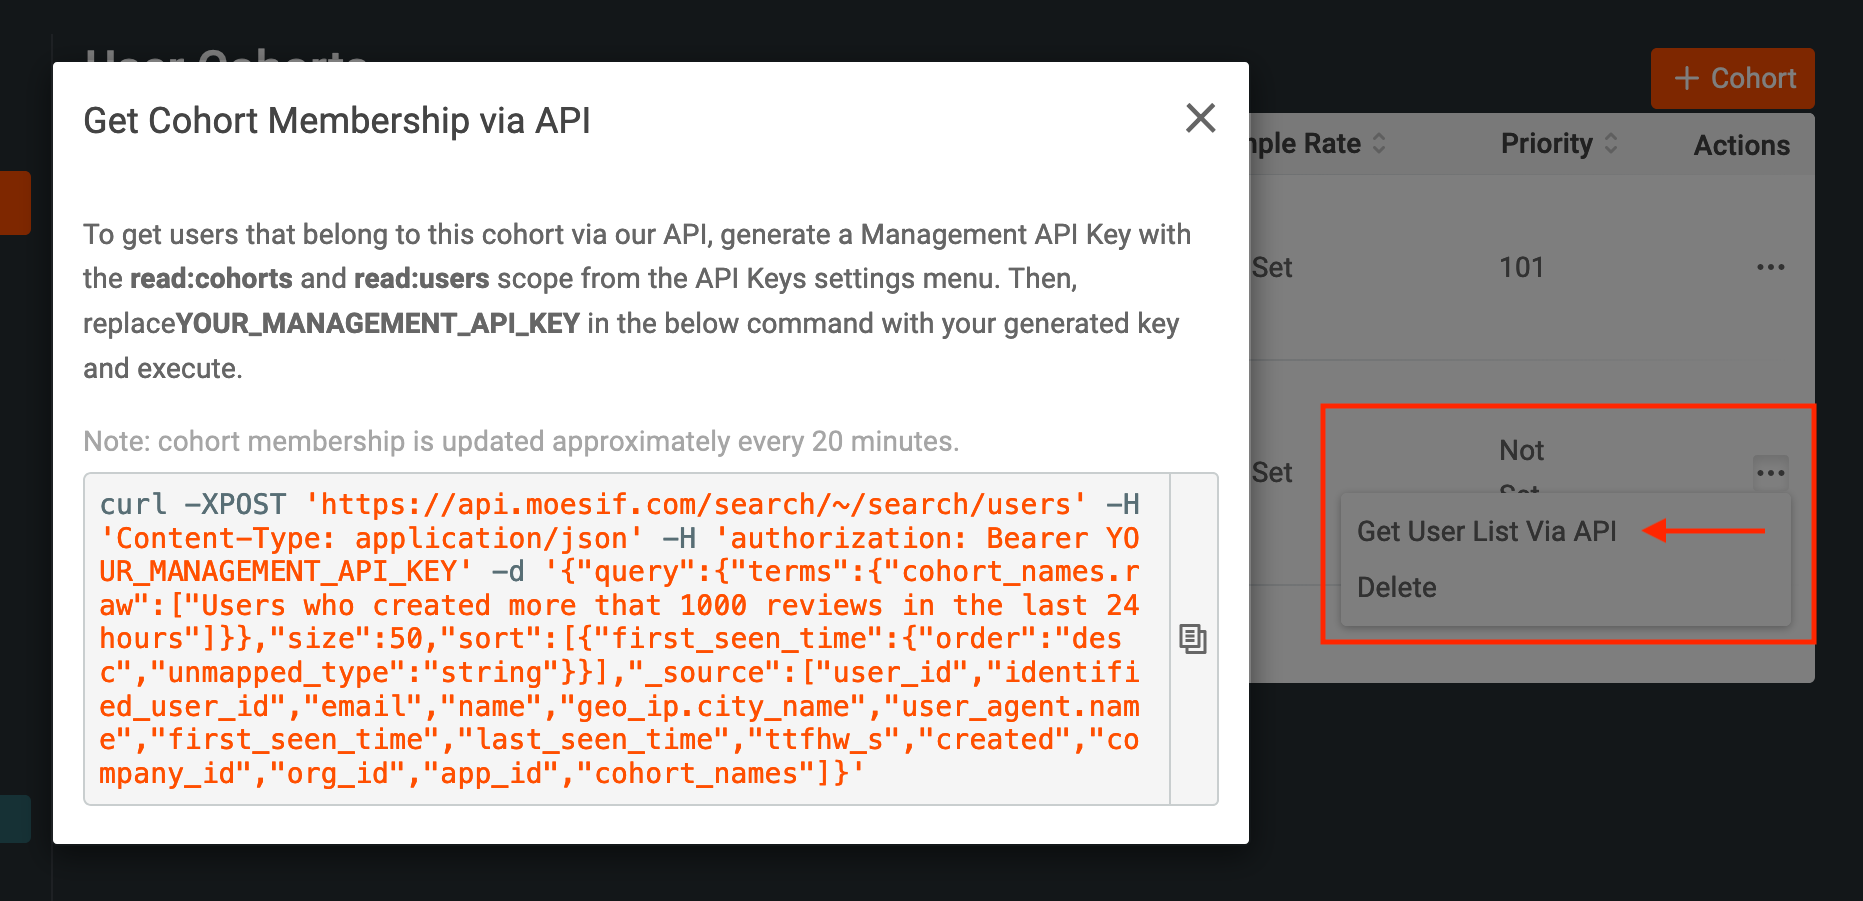Close the Get Cohort Membership via API dialog
The height and width of the screenshot is (901, 1863).
point(1200,118)
